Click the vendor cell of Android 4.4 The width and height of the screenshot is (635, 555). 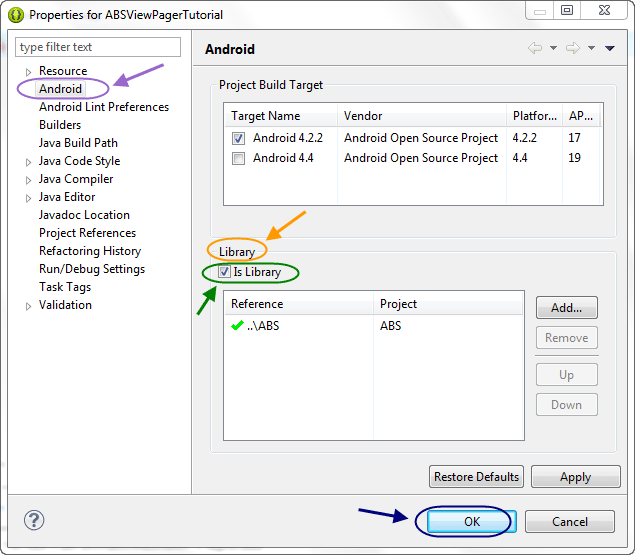[x=421, y=158]
